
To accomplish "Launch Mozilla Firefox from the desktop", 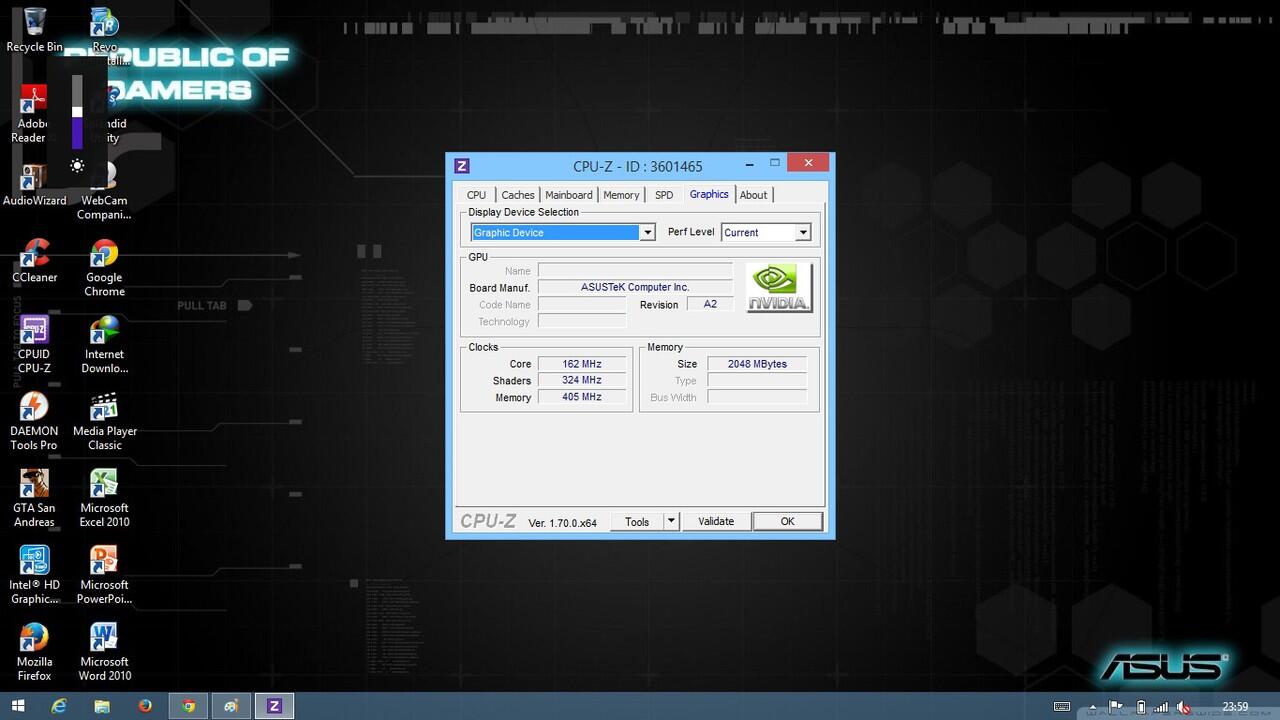I will [x=34, y=653].
